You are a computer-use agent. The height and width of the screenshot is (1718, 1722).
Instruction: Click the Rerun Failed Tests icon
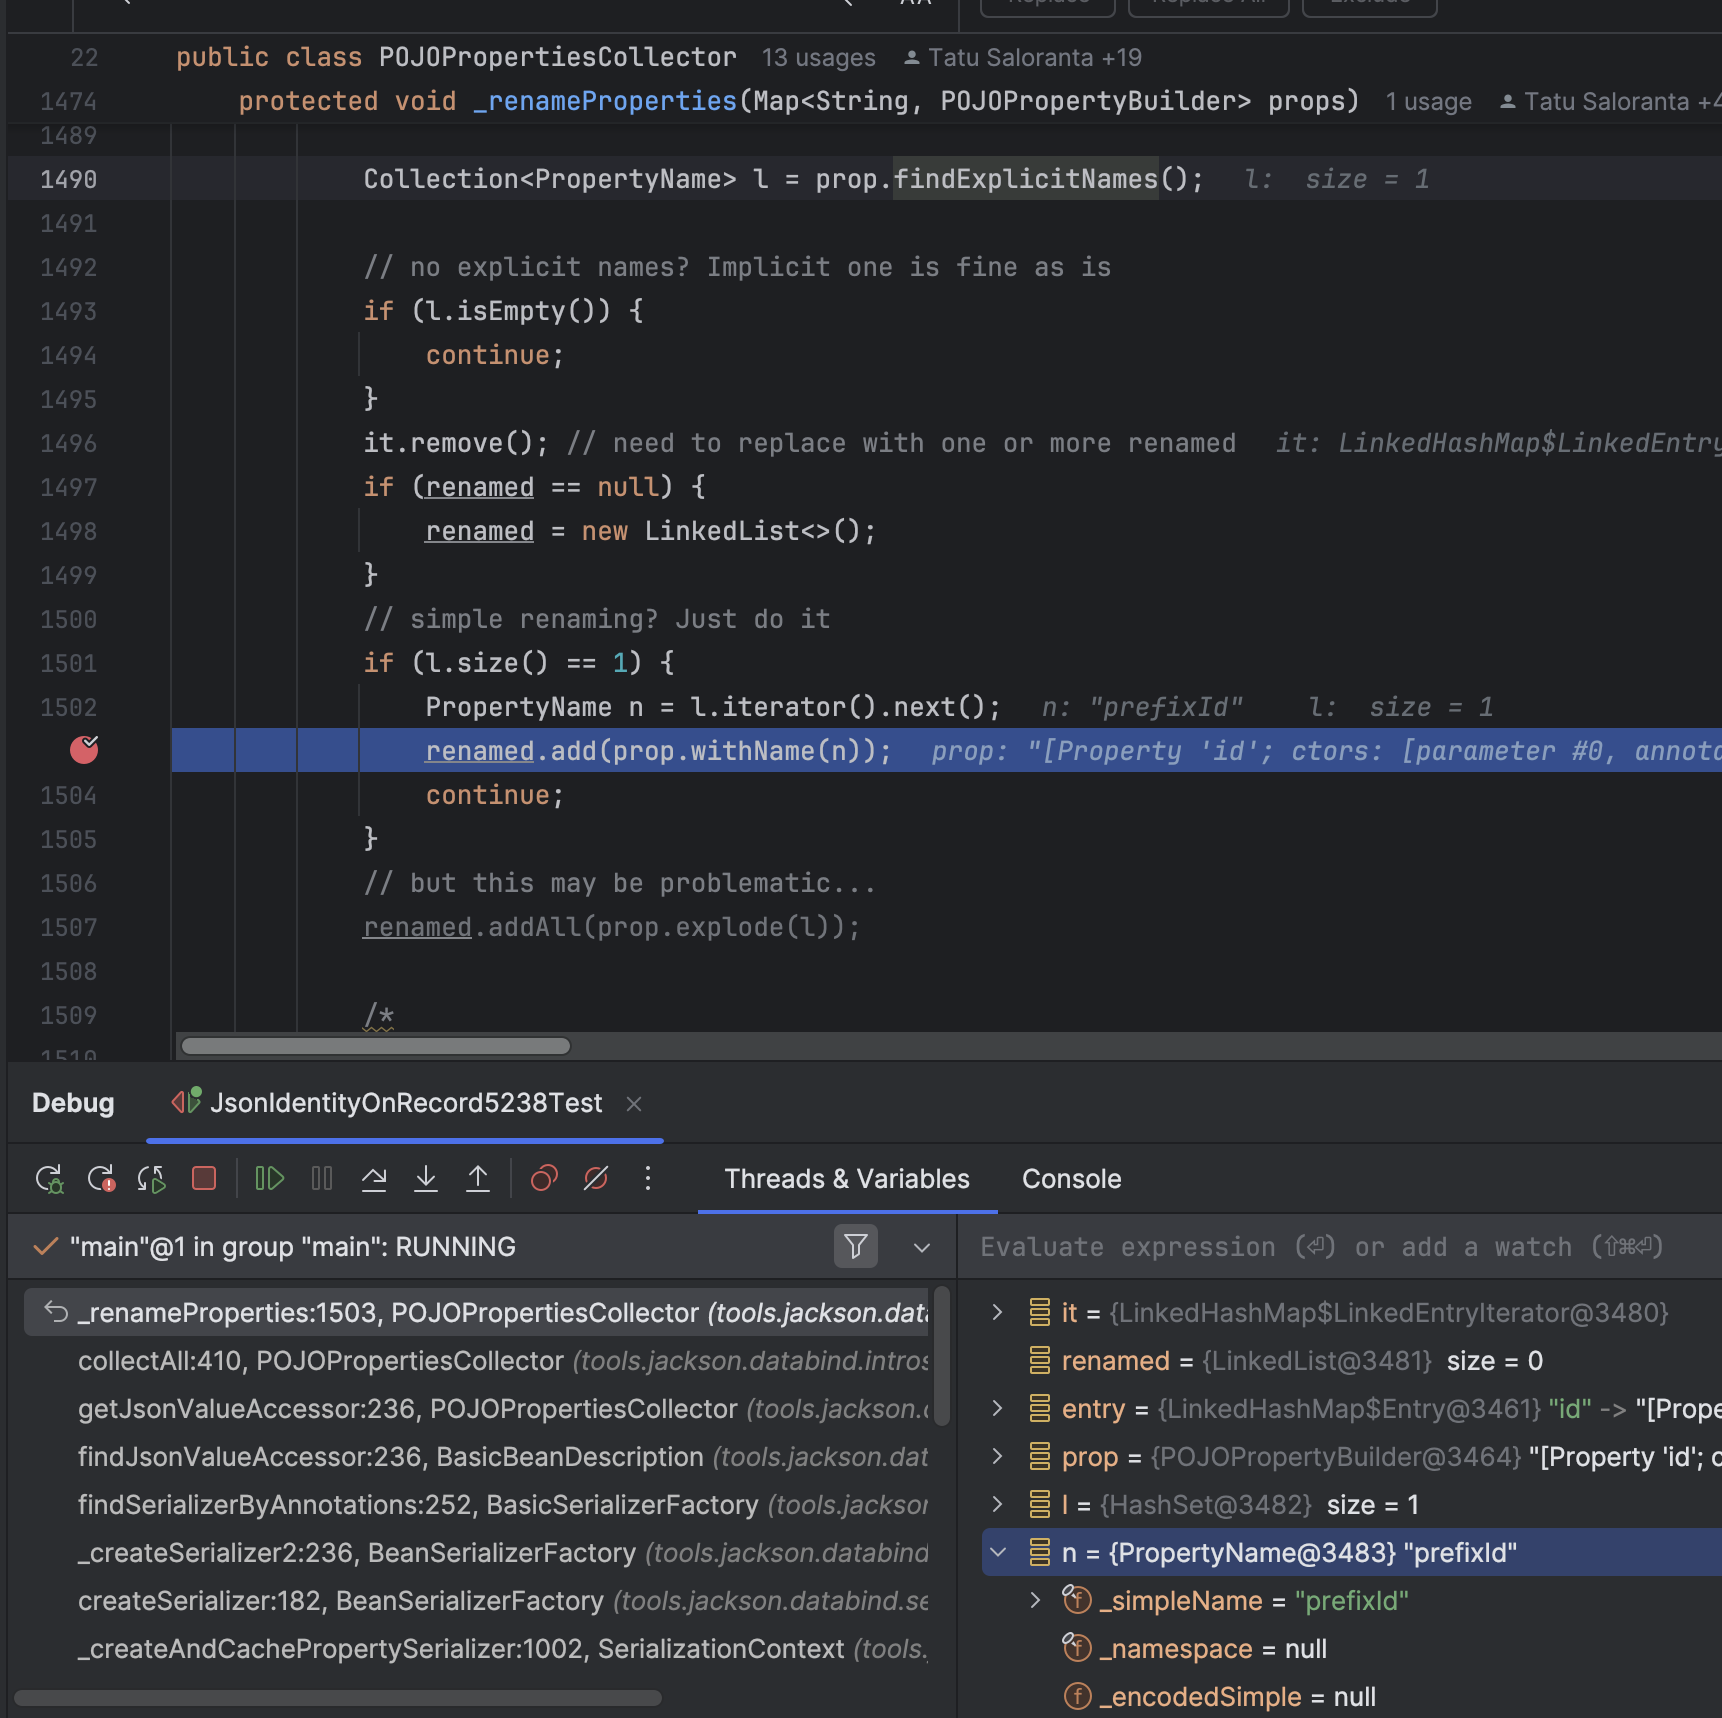(x=101, y=1179)
